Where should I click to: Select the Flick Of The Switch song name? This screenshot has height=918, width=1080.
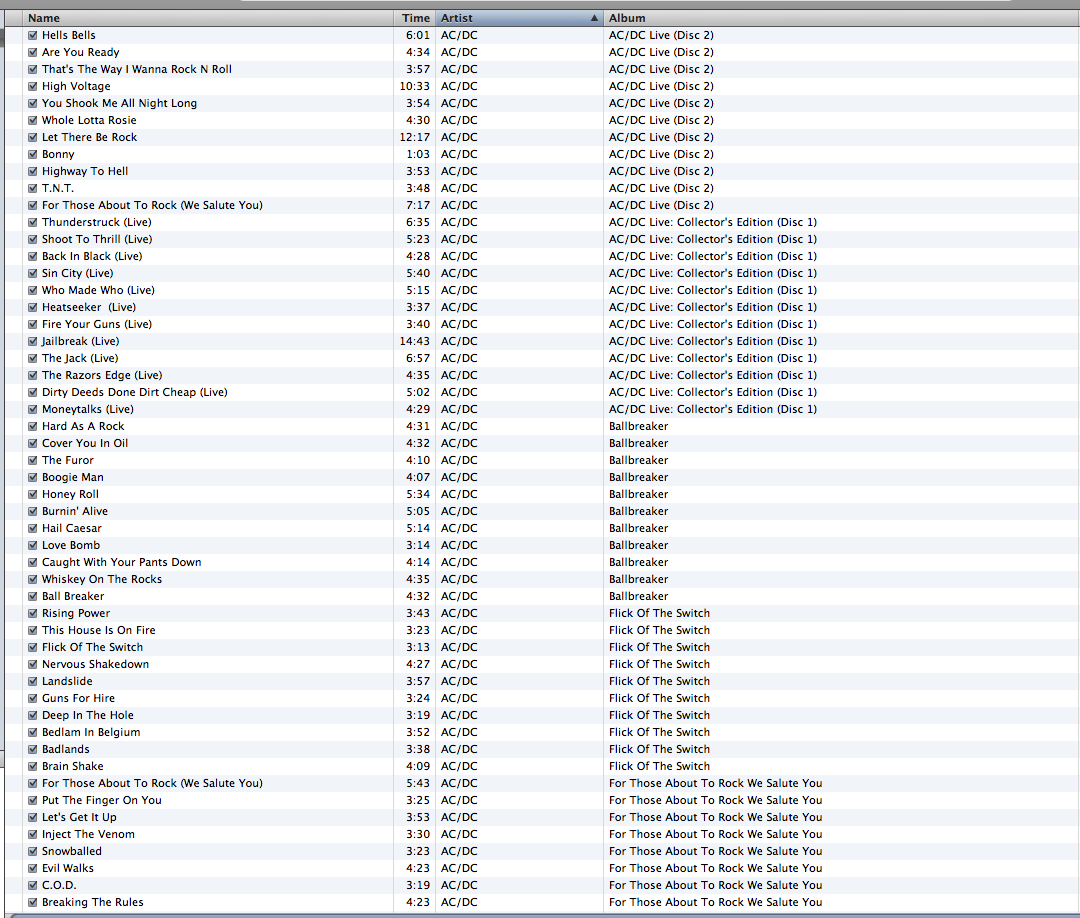[x=92, y=647]
